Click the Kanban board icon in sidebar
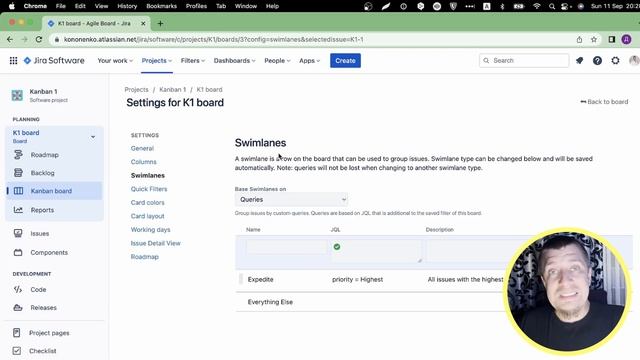The height and width of the screenshot is (360, 640). (x=18, y=191)
